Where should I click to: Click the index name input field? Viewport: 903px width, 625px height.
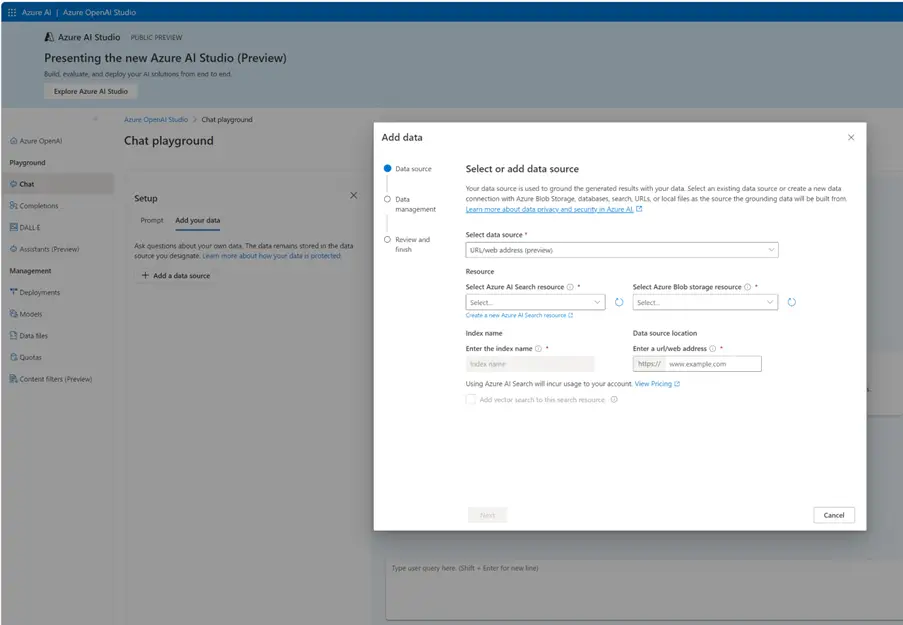click(x=530, y=364)
